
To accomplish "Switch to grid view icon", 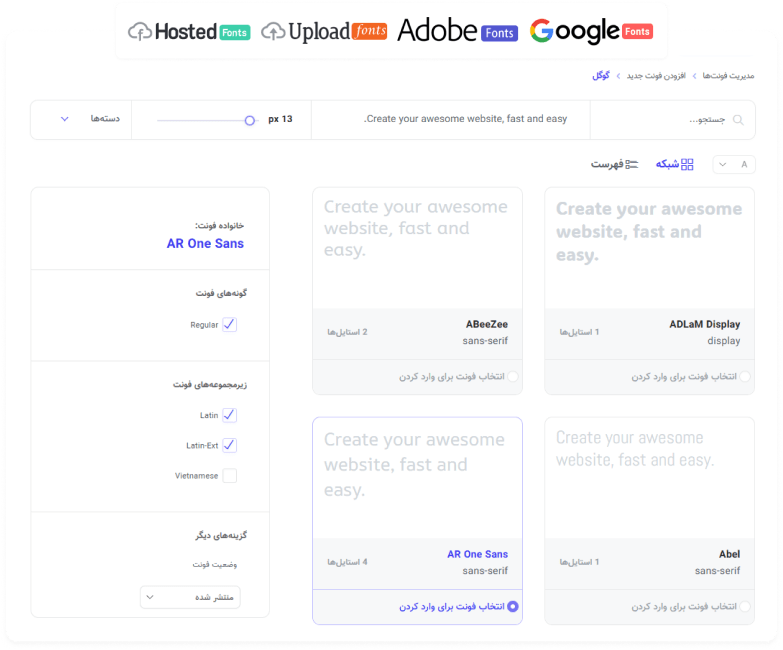I will [x=687, y=164].
